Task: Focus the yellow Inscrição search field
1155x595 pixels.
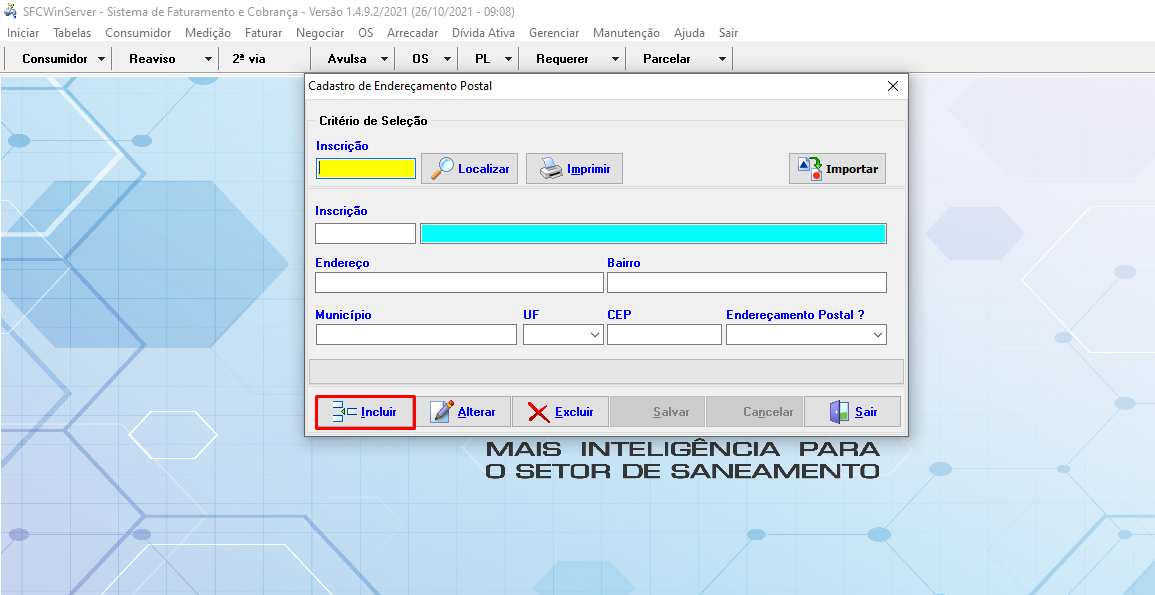Action: (366, 169)
